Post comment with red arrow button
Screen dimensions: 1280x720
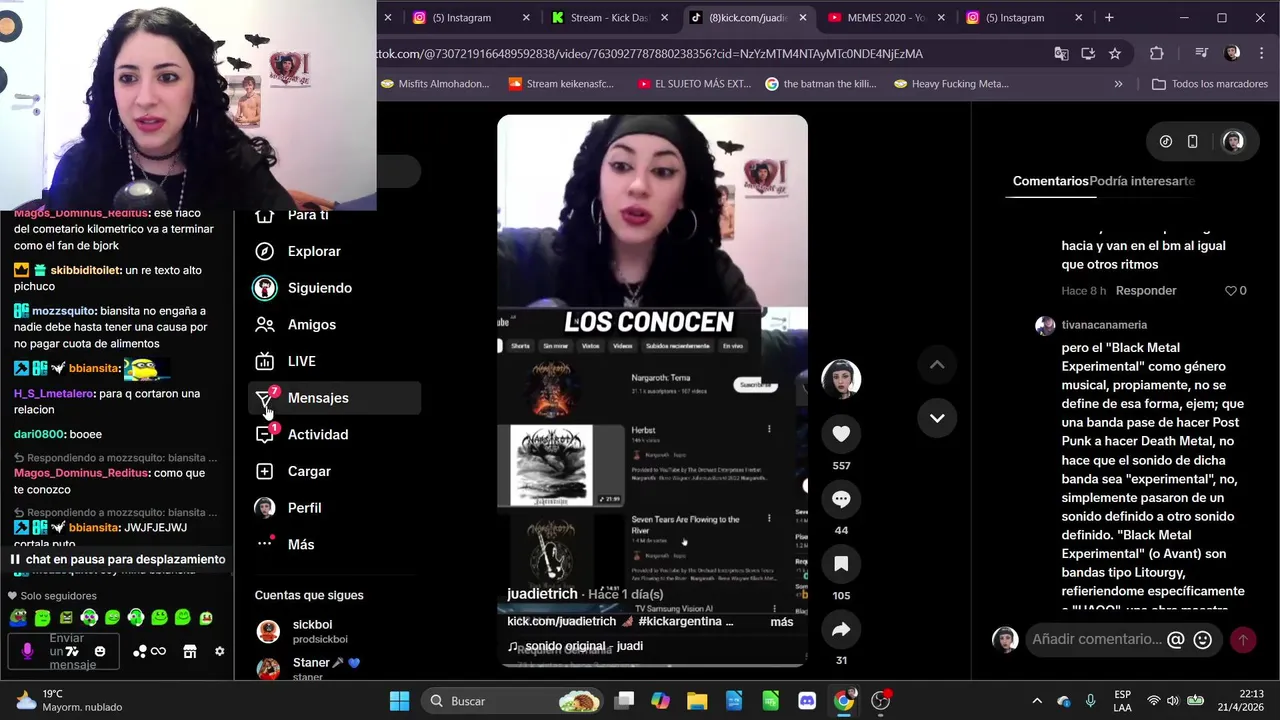pyautogui.click(x=1243, y=639)
